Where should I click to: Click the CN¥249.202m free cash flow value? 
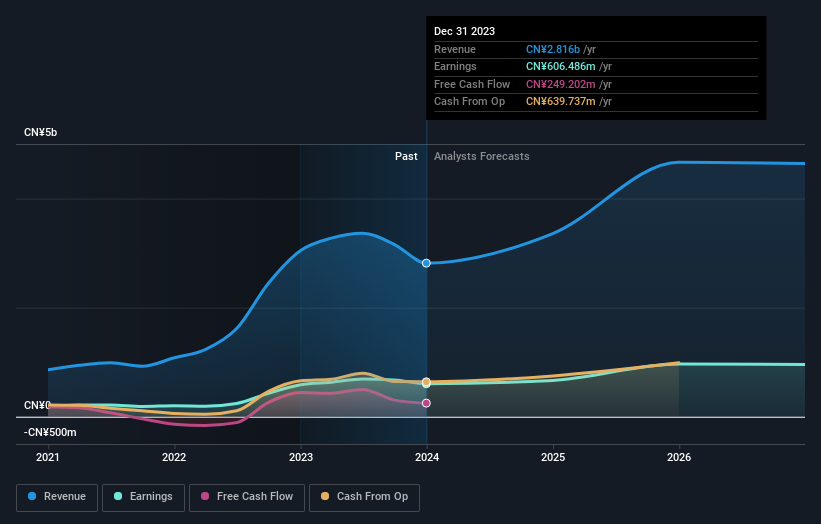click(561, 84)
